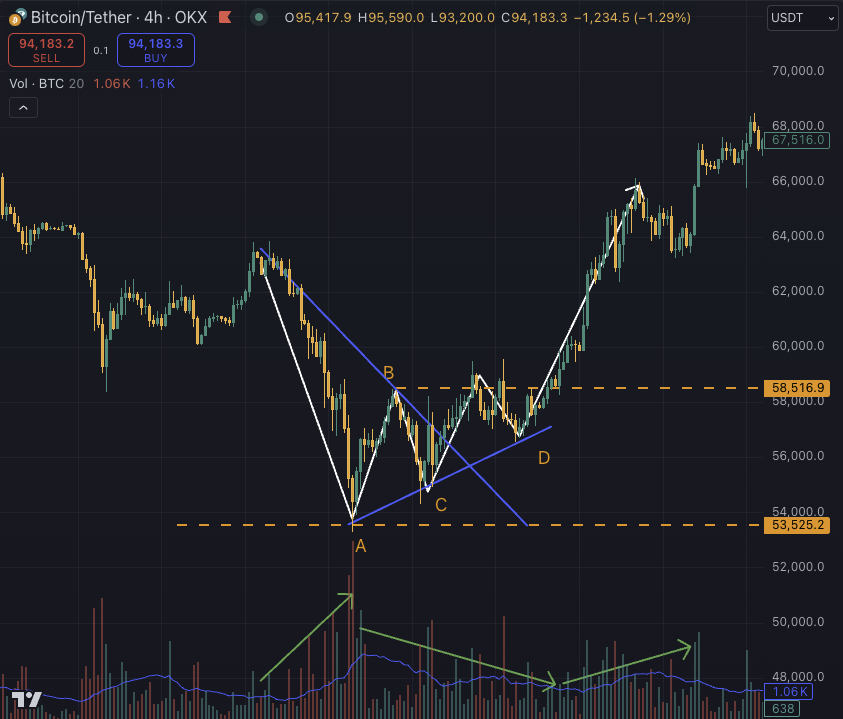Click the Vol · BTC 20 indicator label

tap(46, 83)
